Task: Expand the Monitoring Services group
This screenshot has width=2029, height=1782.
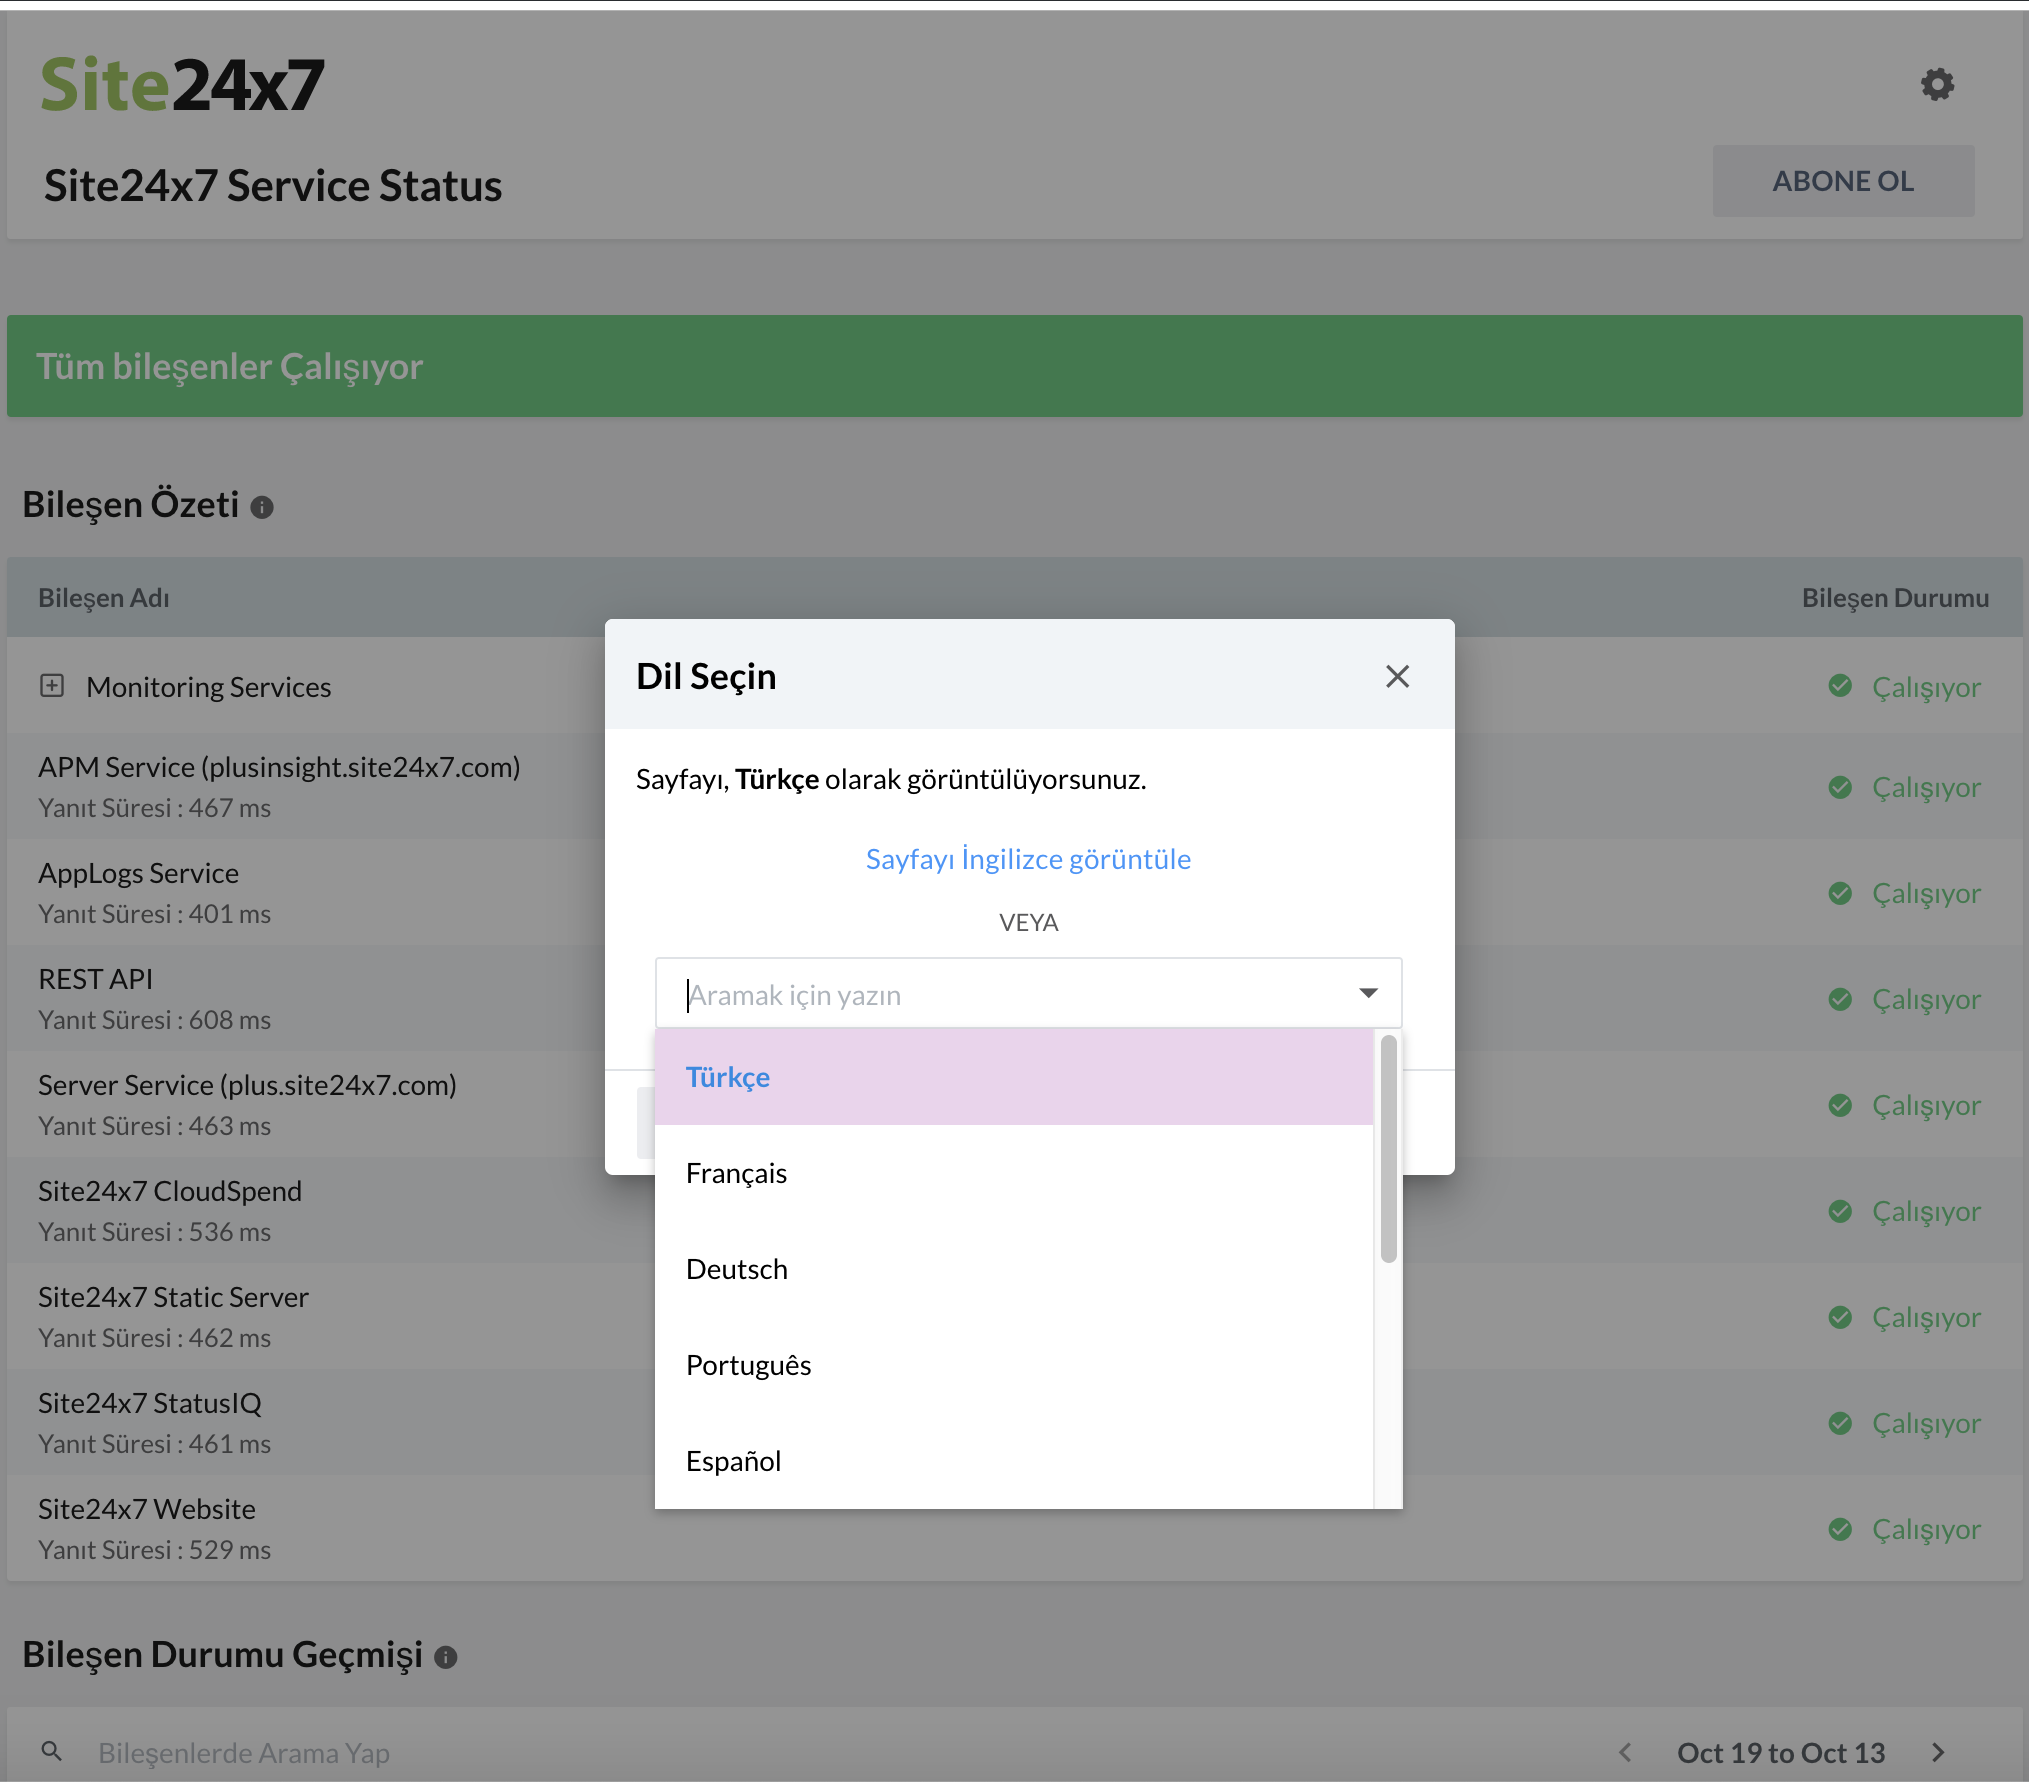Action: [52, 686]
